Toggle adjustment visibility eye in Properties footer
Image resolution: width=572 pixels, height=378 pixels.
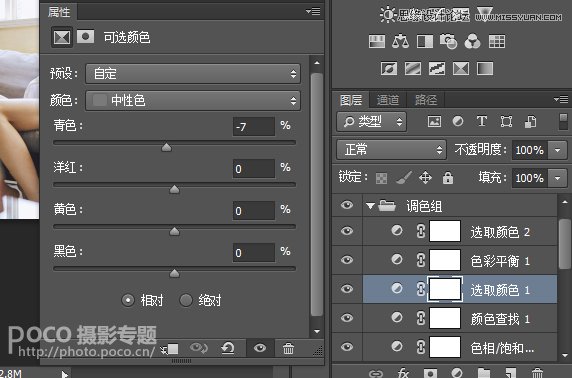click(x=260, y=348)
